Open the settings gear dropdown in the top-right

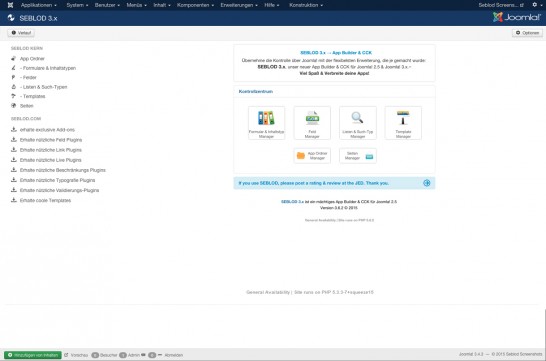pyautogui.click(x=537, y=5)
